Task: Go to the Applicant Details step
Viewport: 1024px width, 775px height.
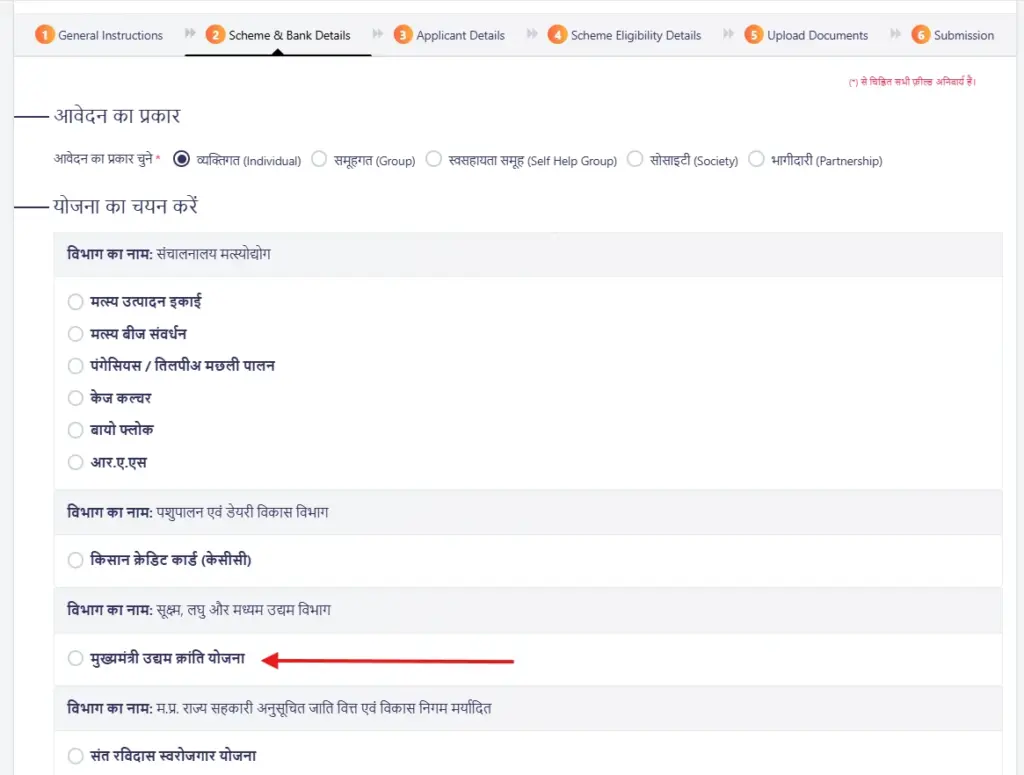Action: point(449,35)
